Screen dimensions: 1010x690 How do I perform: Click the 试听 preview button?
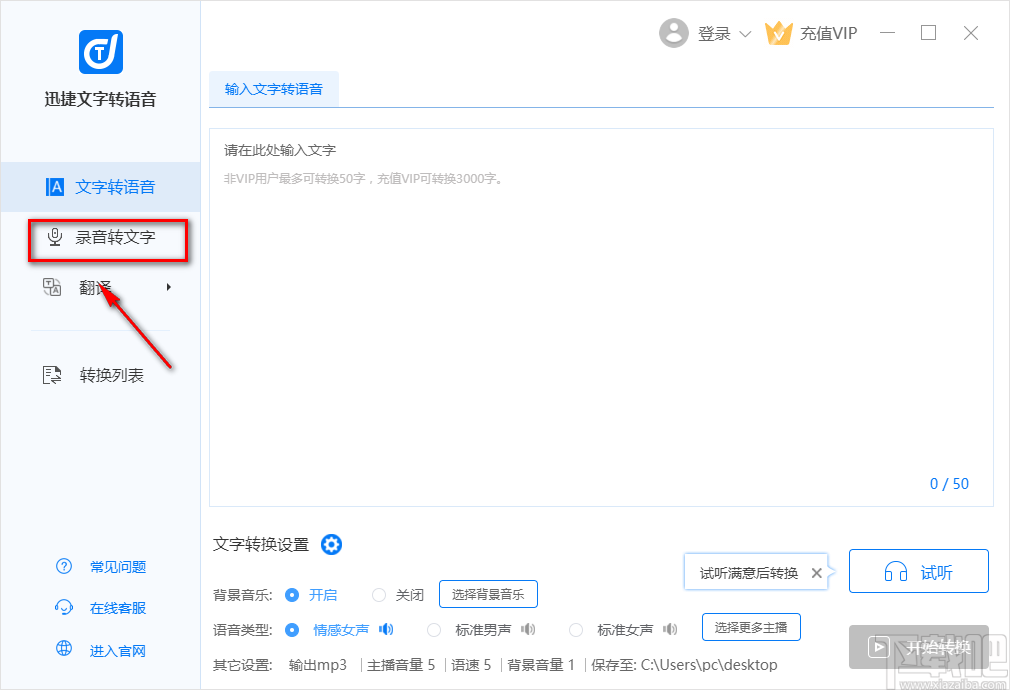[x=918, y=571]
